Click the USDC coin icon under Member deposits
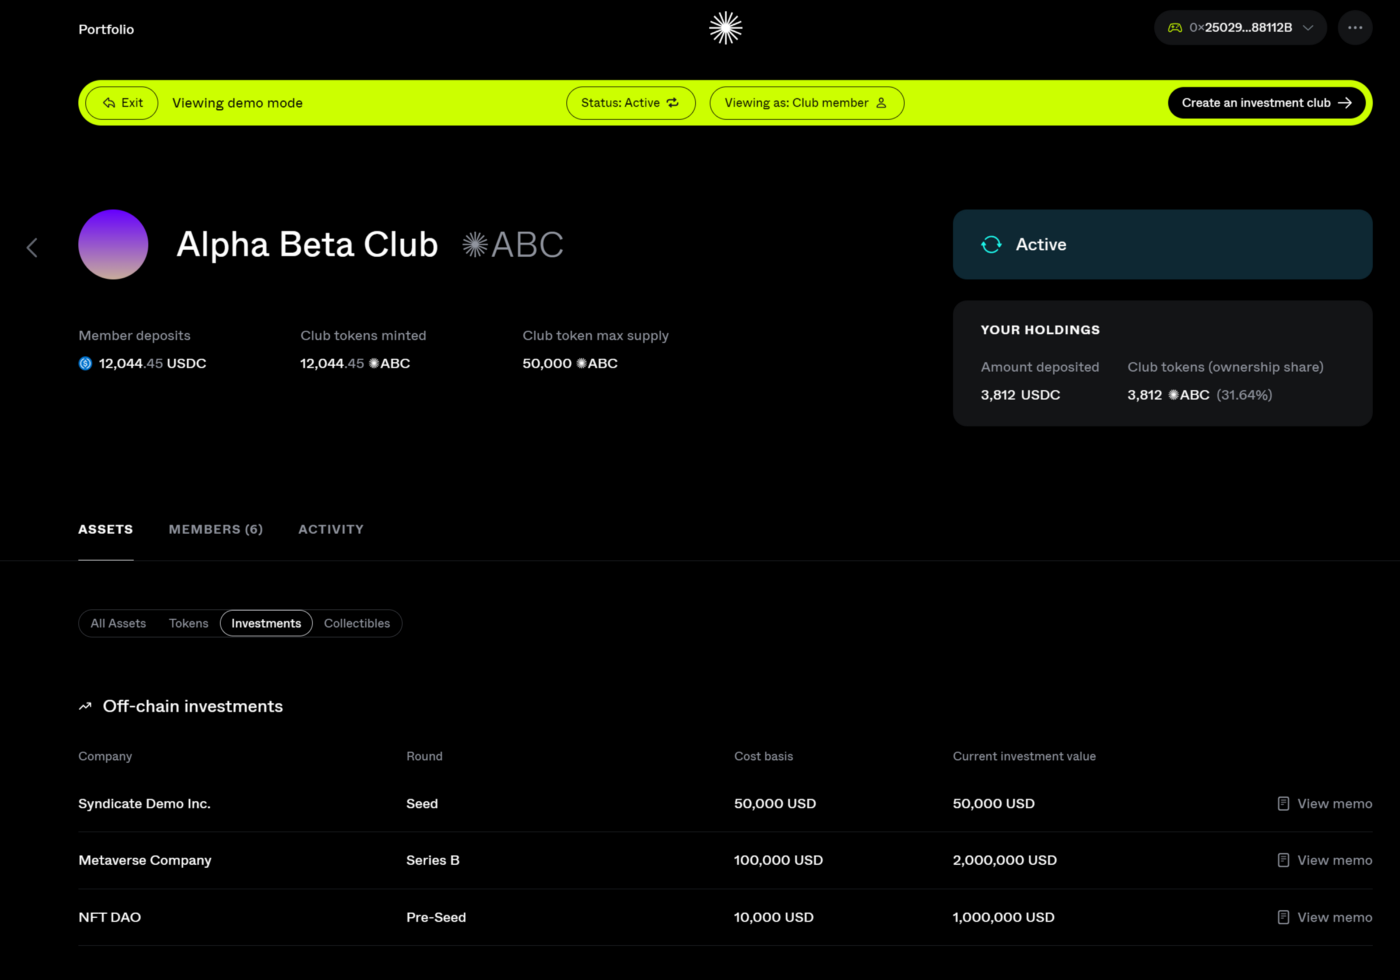The image size is (1400, 980). tap(85, 363)
